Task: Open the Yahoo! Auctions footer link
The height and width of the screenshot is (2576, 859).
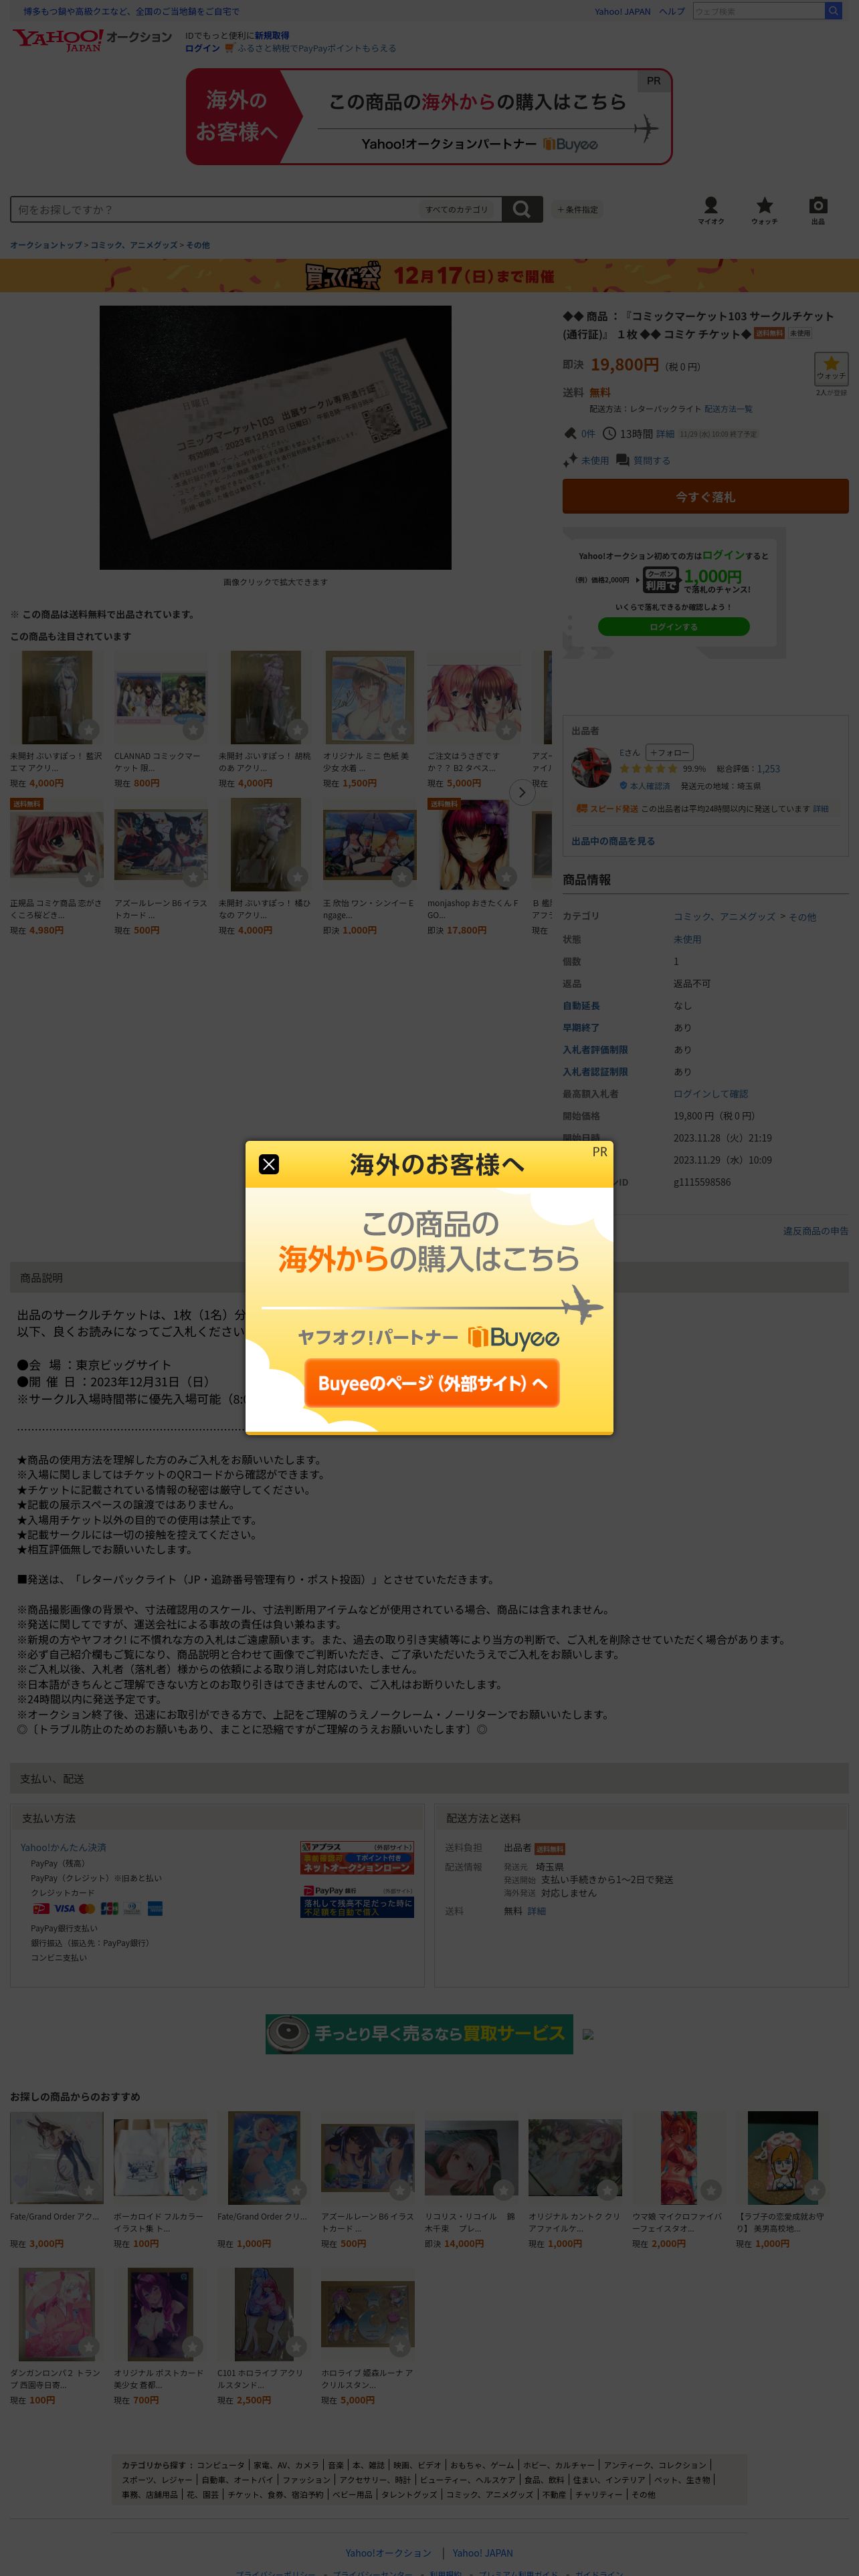Action: 388,2553
